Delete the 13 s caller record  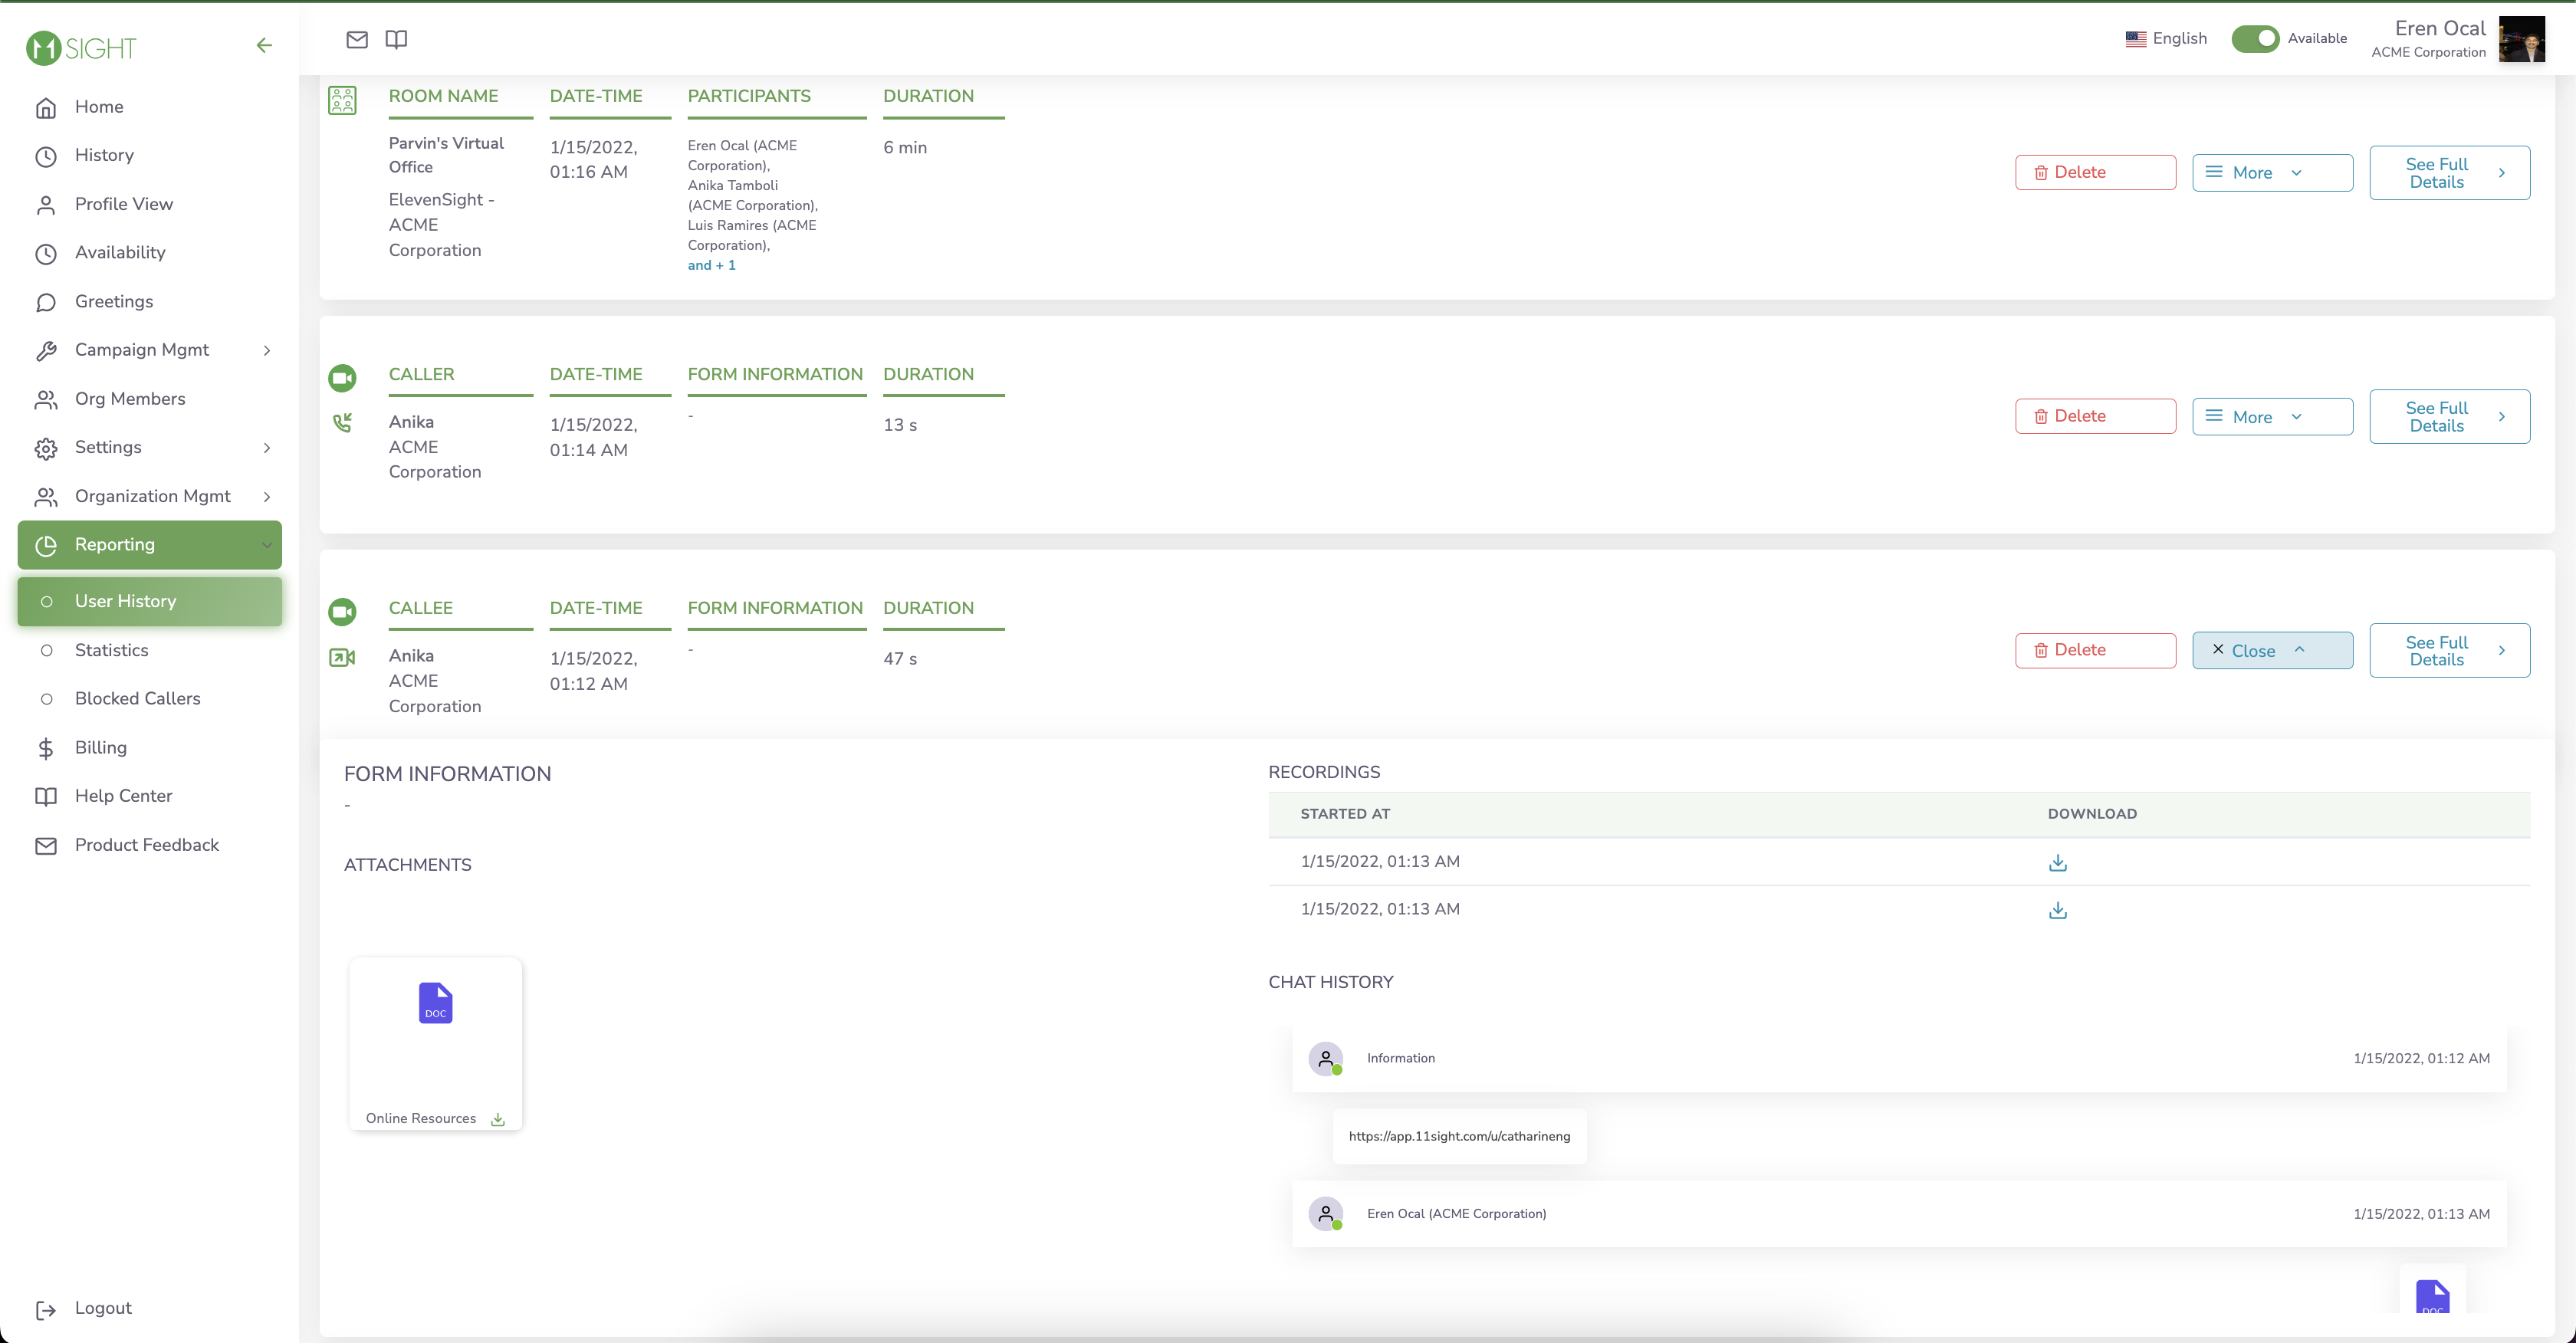click(x=2095, y=416)
